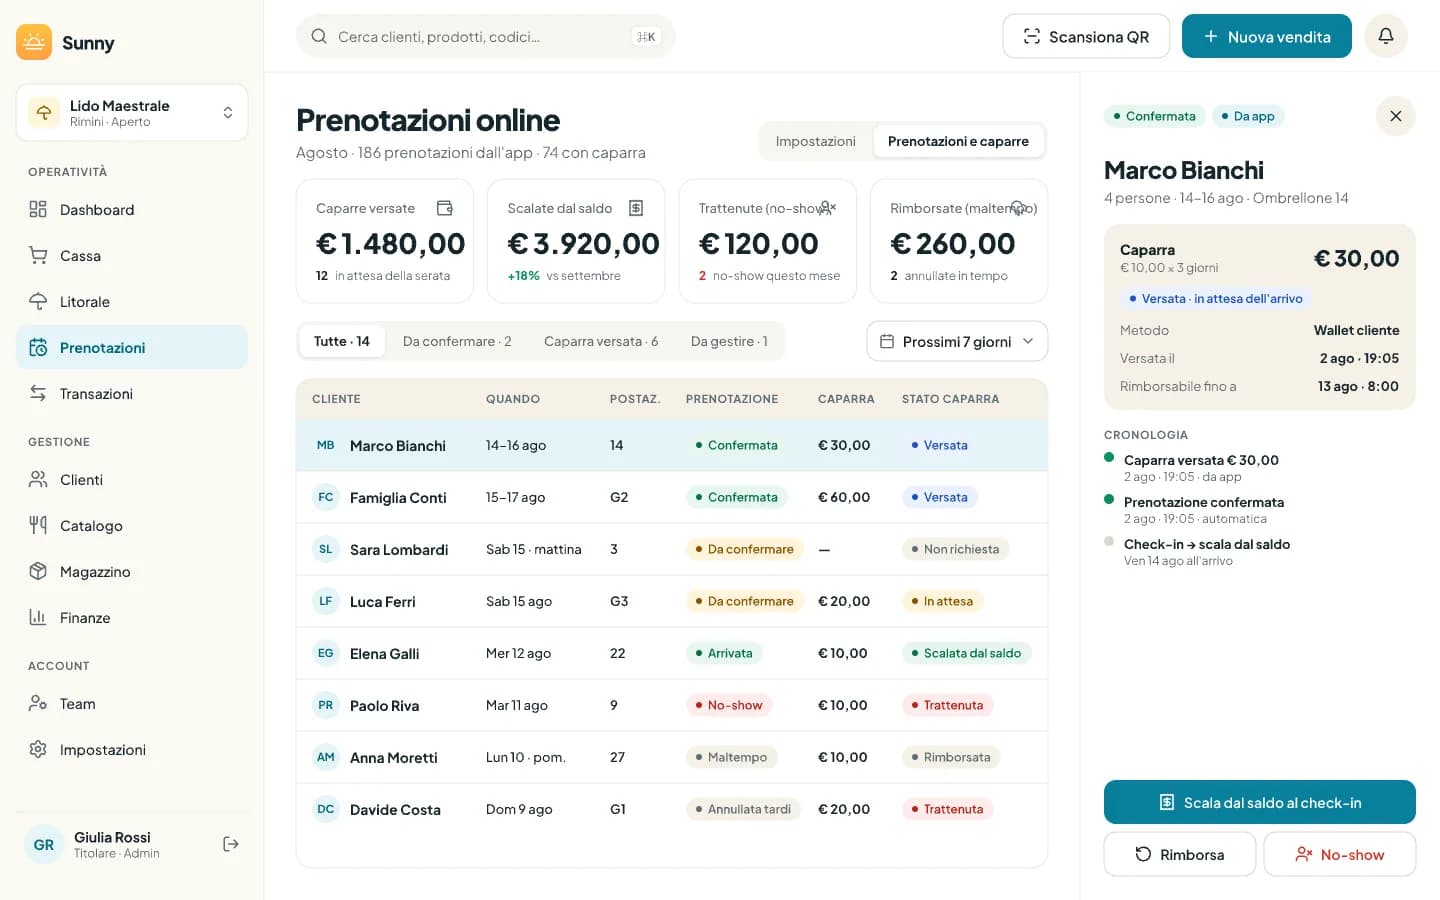1440x900 pixels.
Task: Open Clienti in the sidebar
Action: tap(132, 479)
